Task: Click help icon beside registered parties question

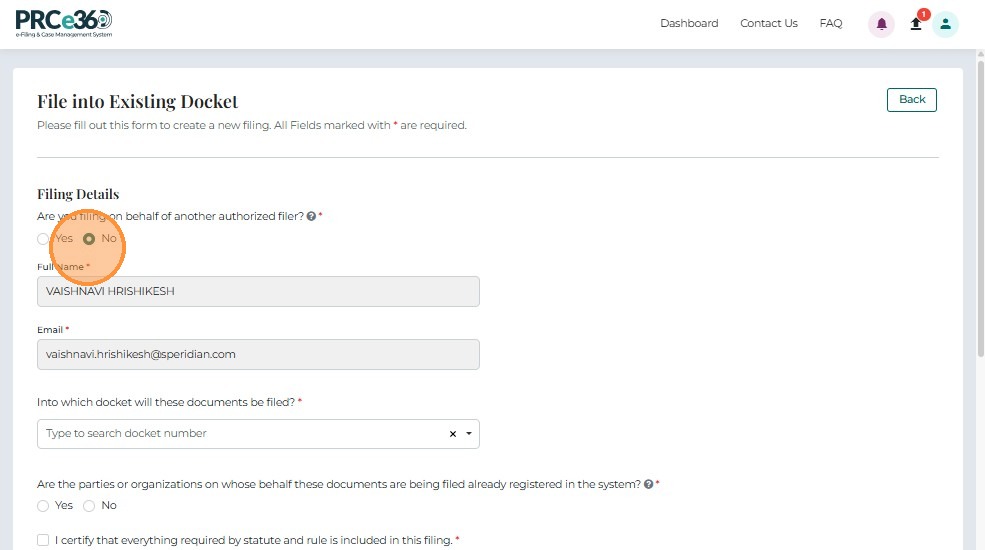Action: (x=649, y=484)
